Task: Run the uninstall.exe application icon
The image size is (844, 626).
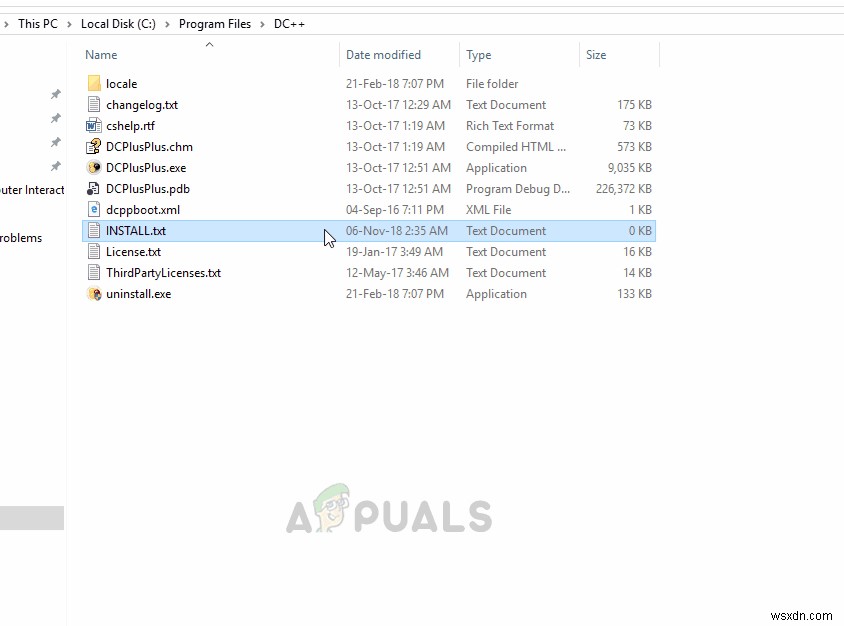Action: point(94,293)
